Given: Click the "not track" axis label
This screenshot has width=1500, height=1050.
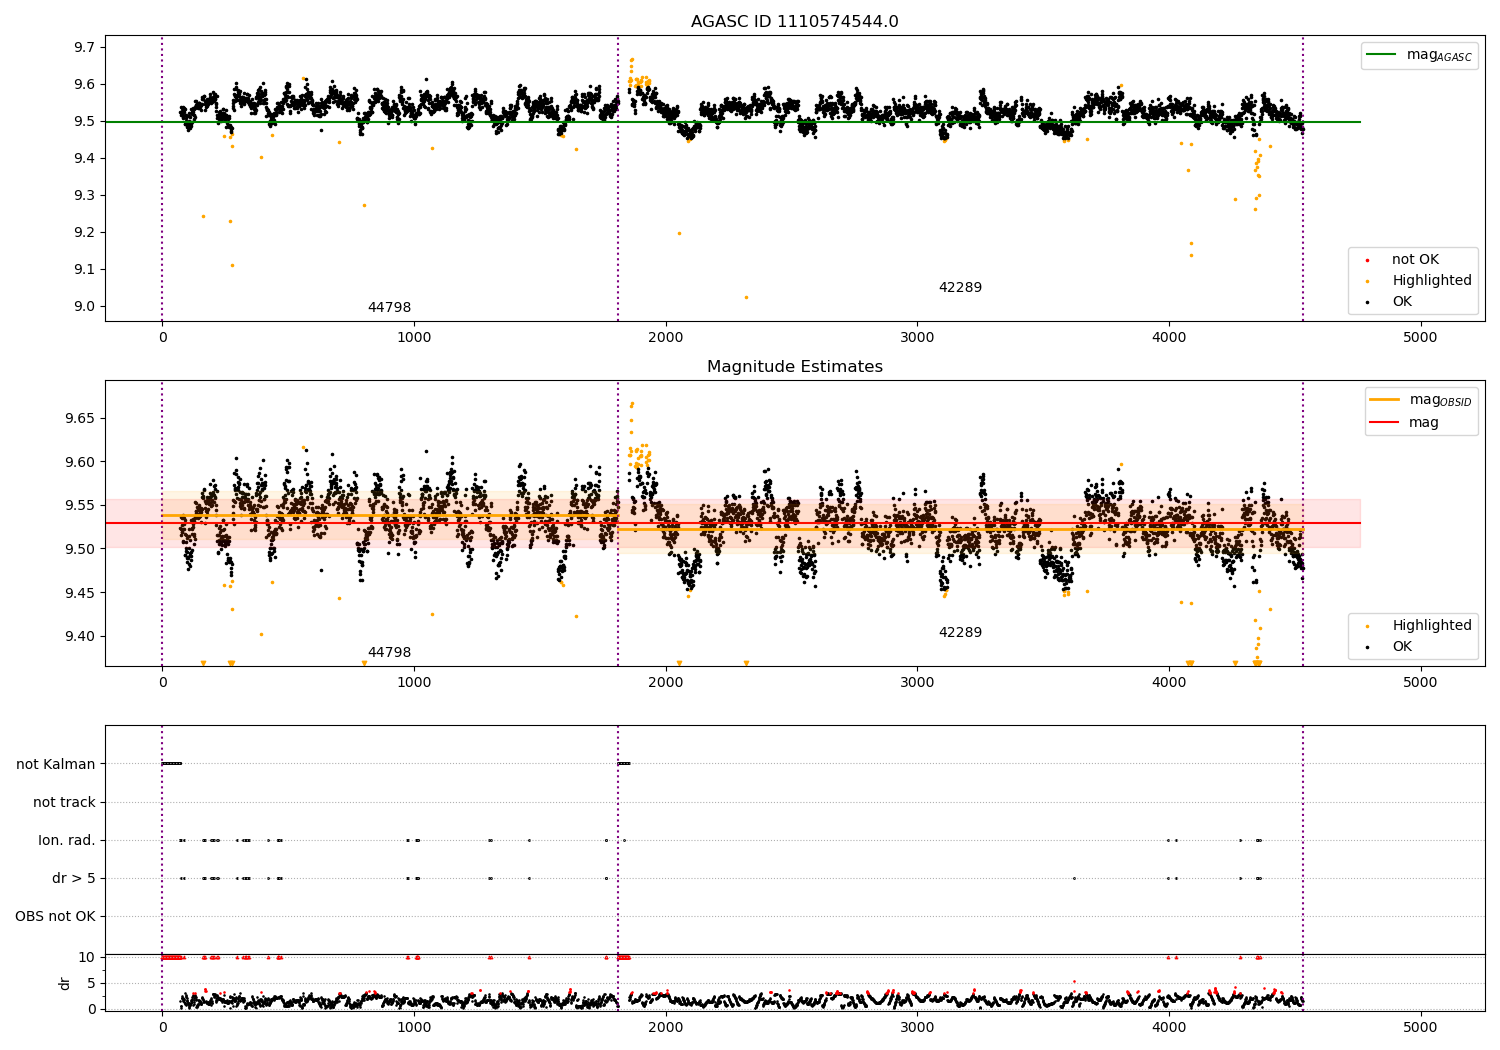Looking at the screenshot, I should coord(64,802).
